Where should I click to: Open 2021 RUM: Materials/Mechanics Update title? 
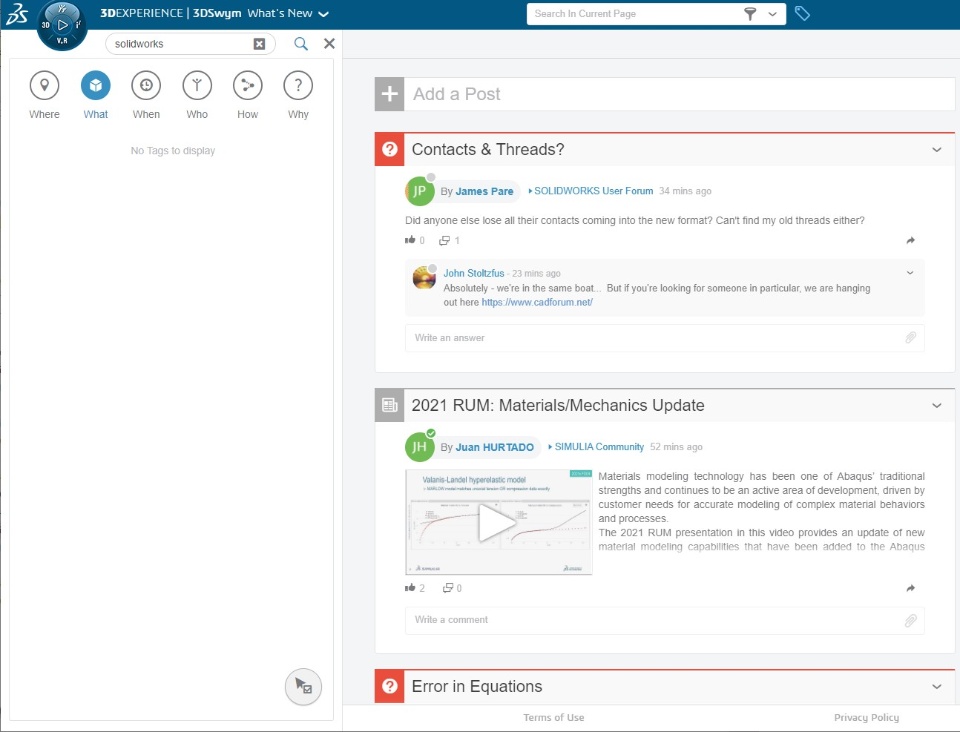coord(558,405)
